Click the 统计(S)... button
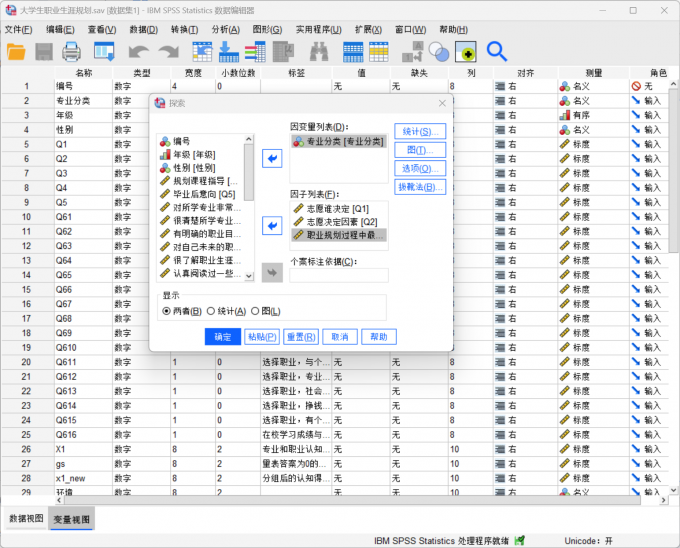The height and width of the screenshot is (548, 680). (x=420, y=131)
